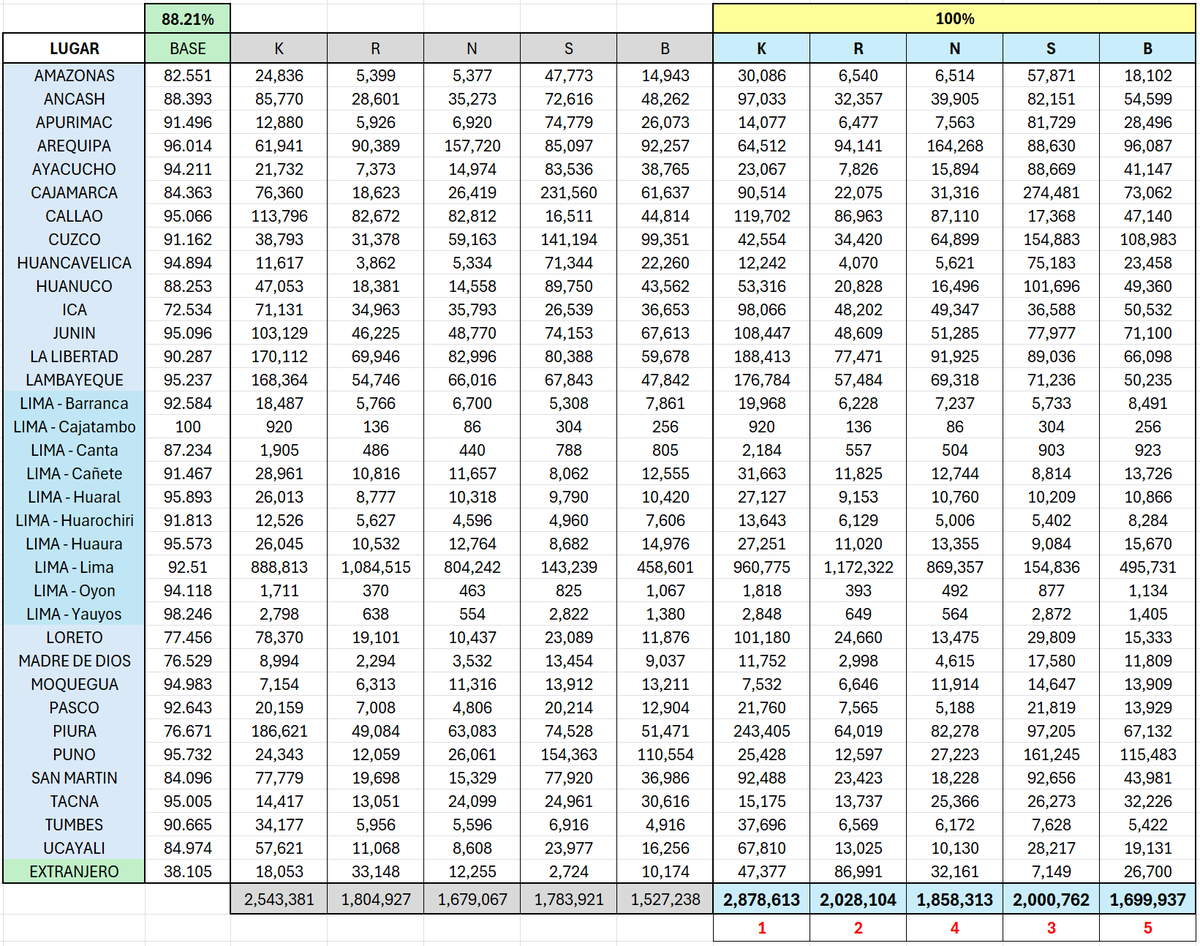This screenshot has height=946, width=1200.
Task: Select the MOQUEGUA row label
Action: pyautogui.click(x=74, y=684)
